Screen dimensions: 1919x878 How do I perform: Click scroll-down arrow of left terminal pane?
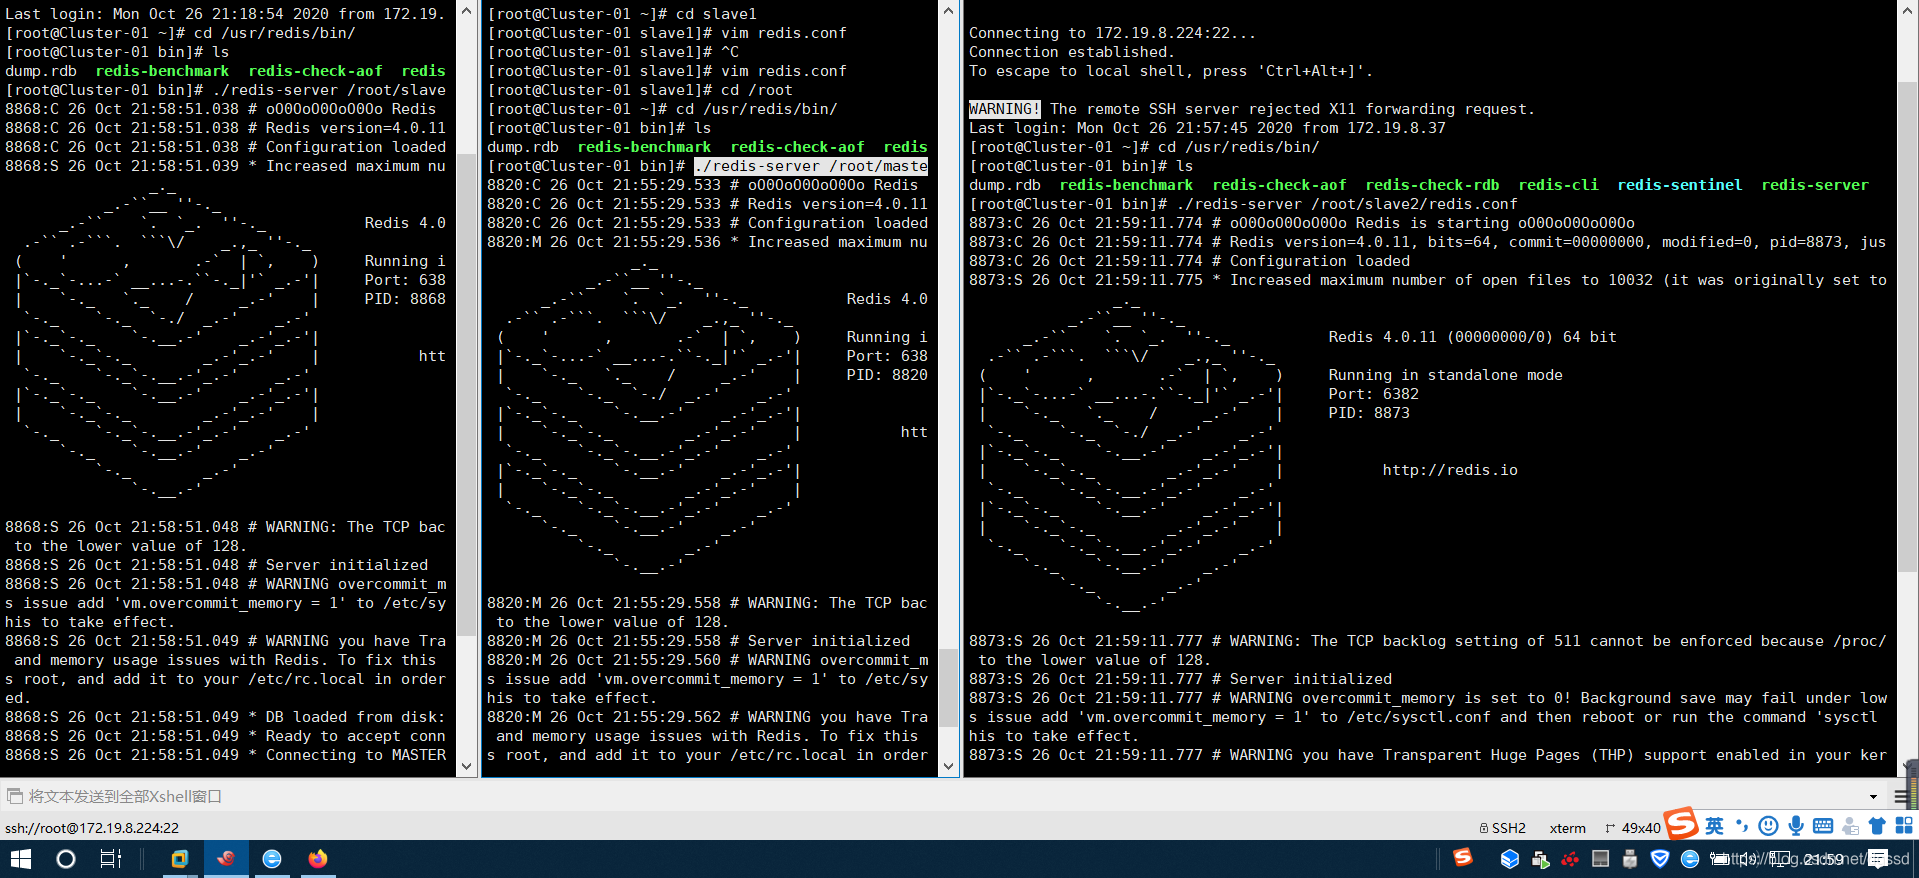click(x=466, y=767)
